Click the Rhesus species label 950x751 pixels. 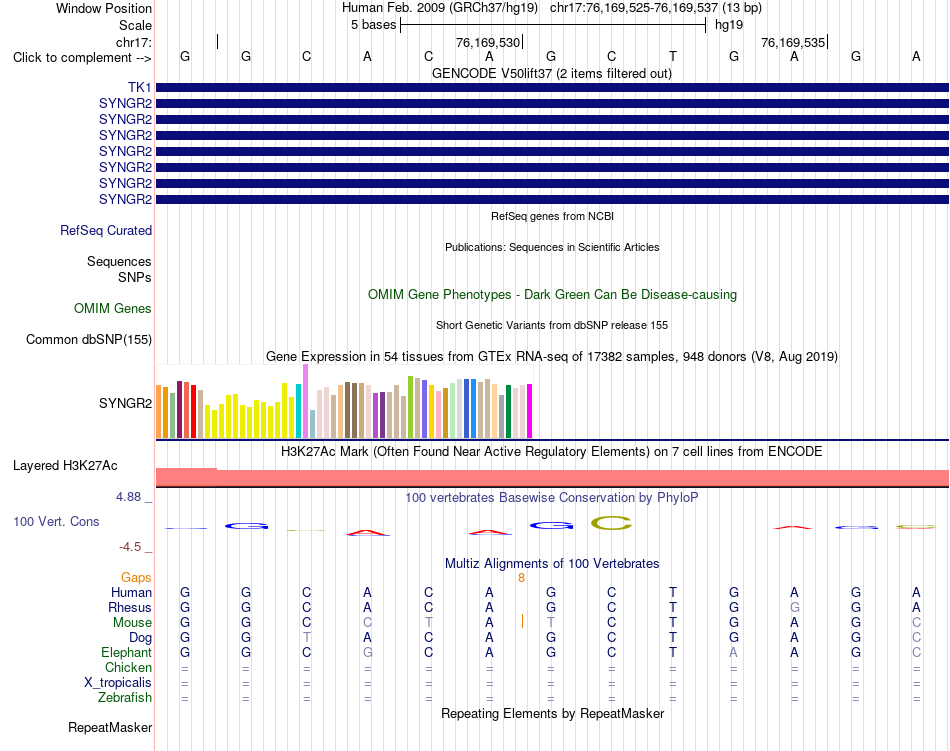pyautogui.click(x=130, y=607)
